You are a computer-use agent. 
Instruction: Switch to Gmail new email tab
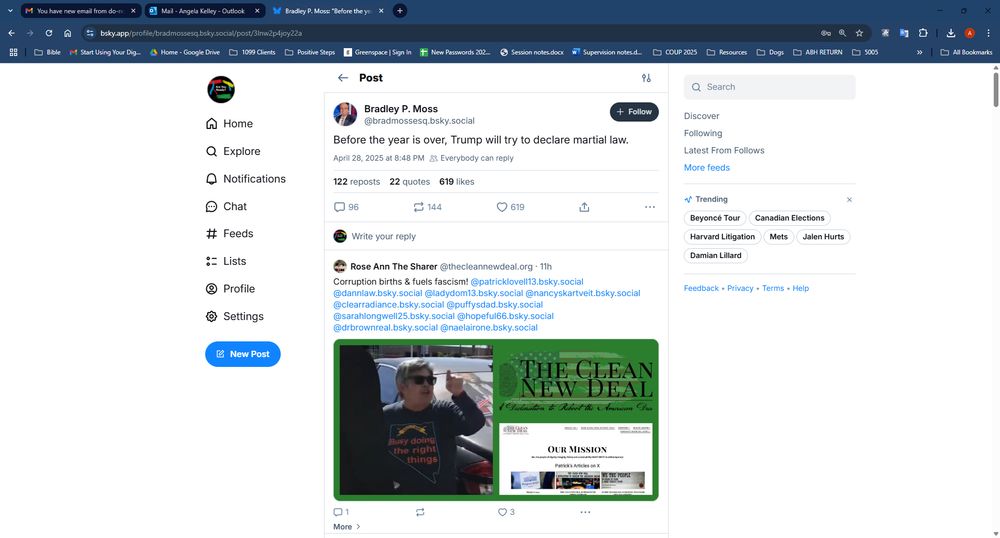(x=80, y=11)
